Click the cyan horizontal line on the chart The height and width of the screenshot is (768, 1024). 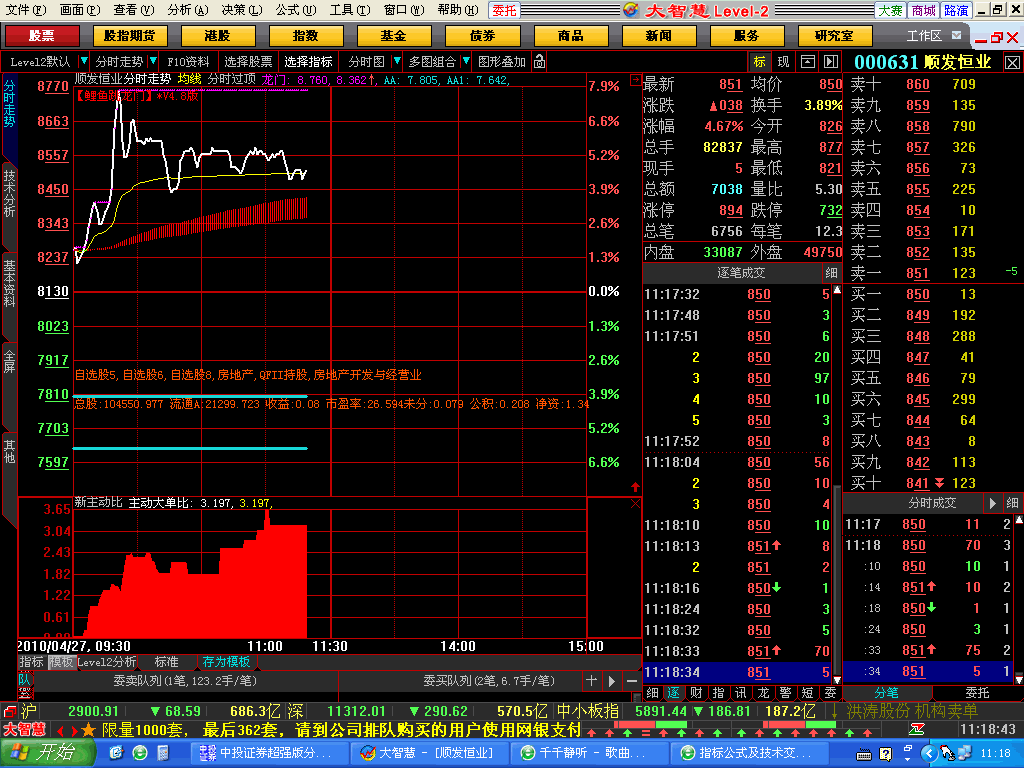point(190,448)
